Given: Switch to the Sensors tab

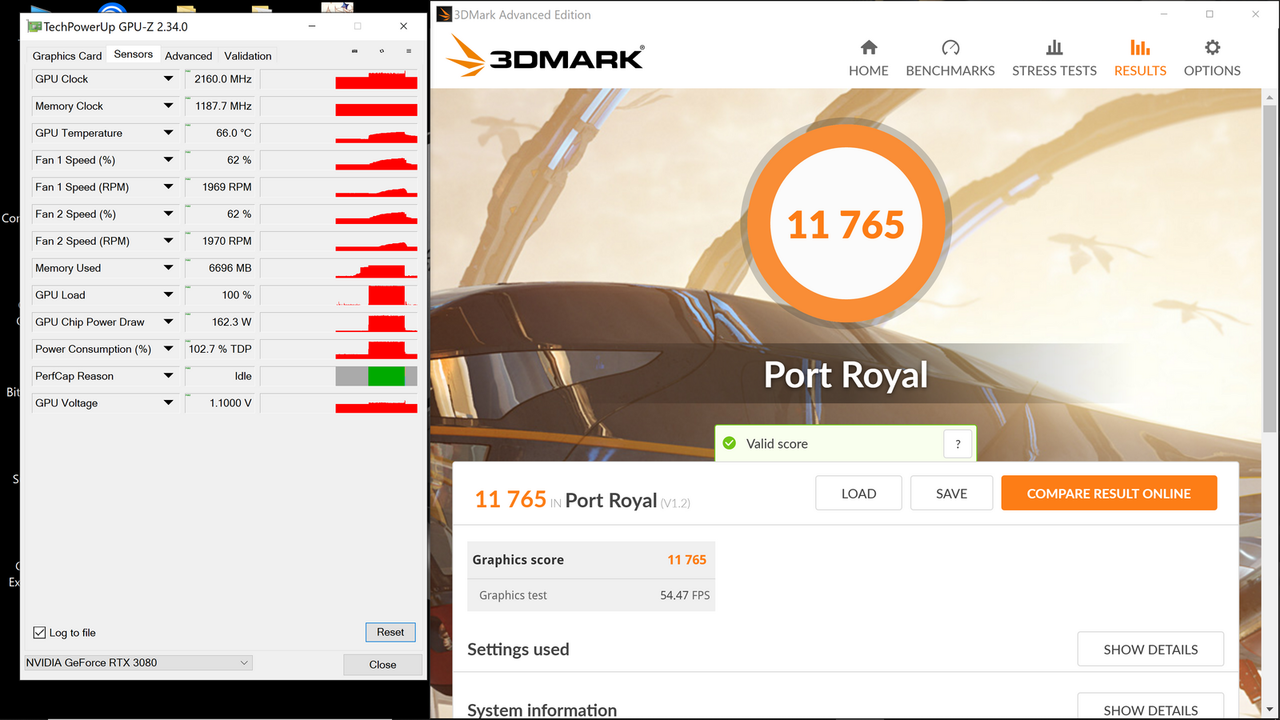Looking at the screenshot, I should click(133, 55).
